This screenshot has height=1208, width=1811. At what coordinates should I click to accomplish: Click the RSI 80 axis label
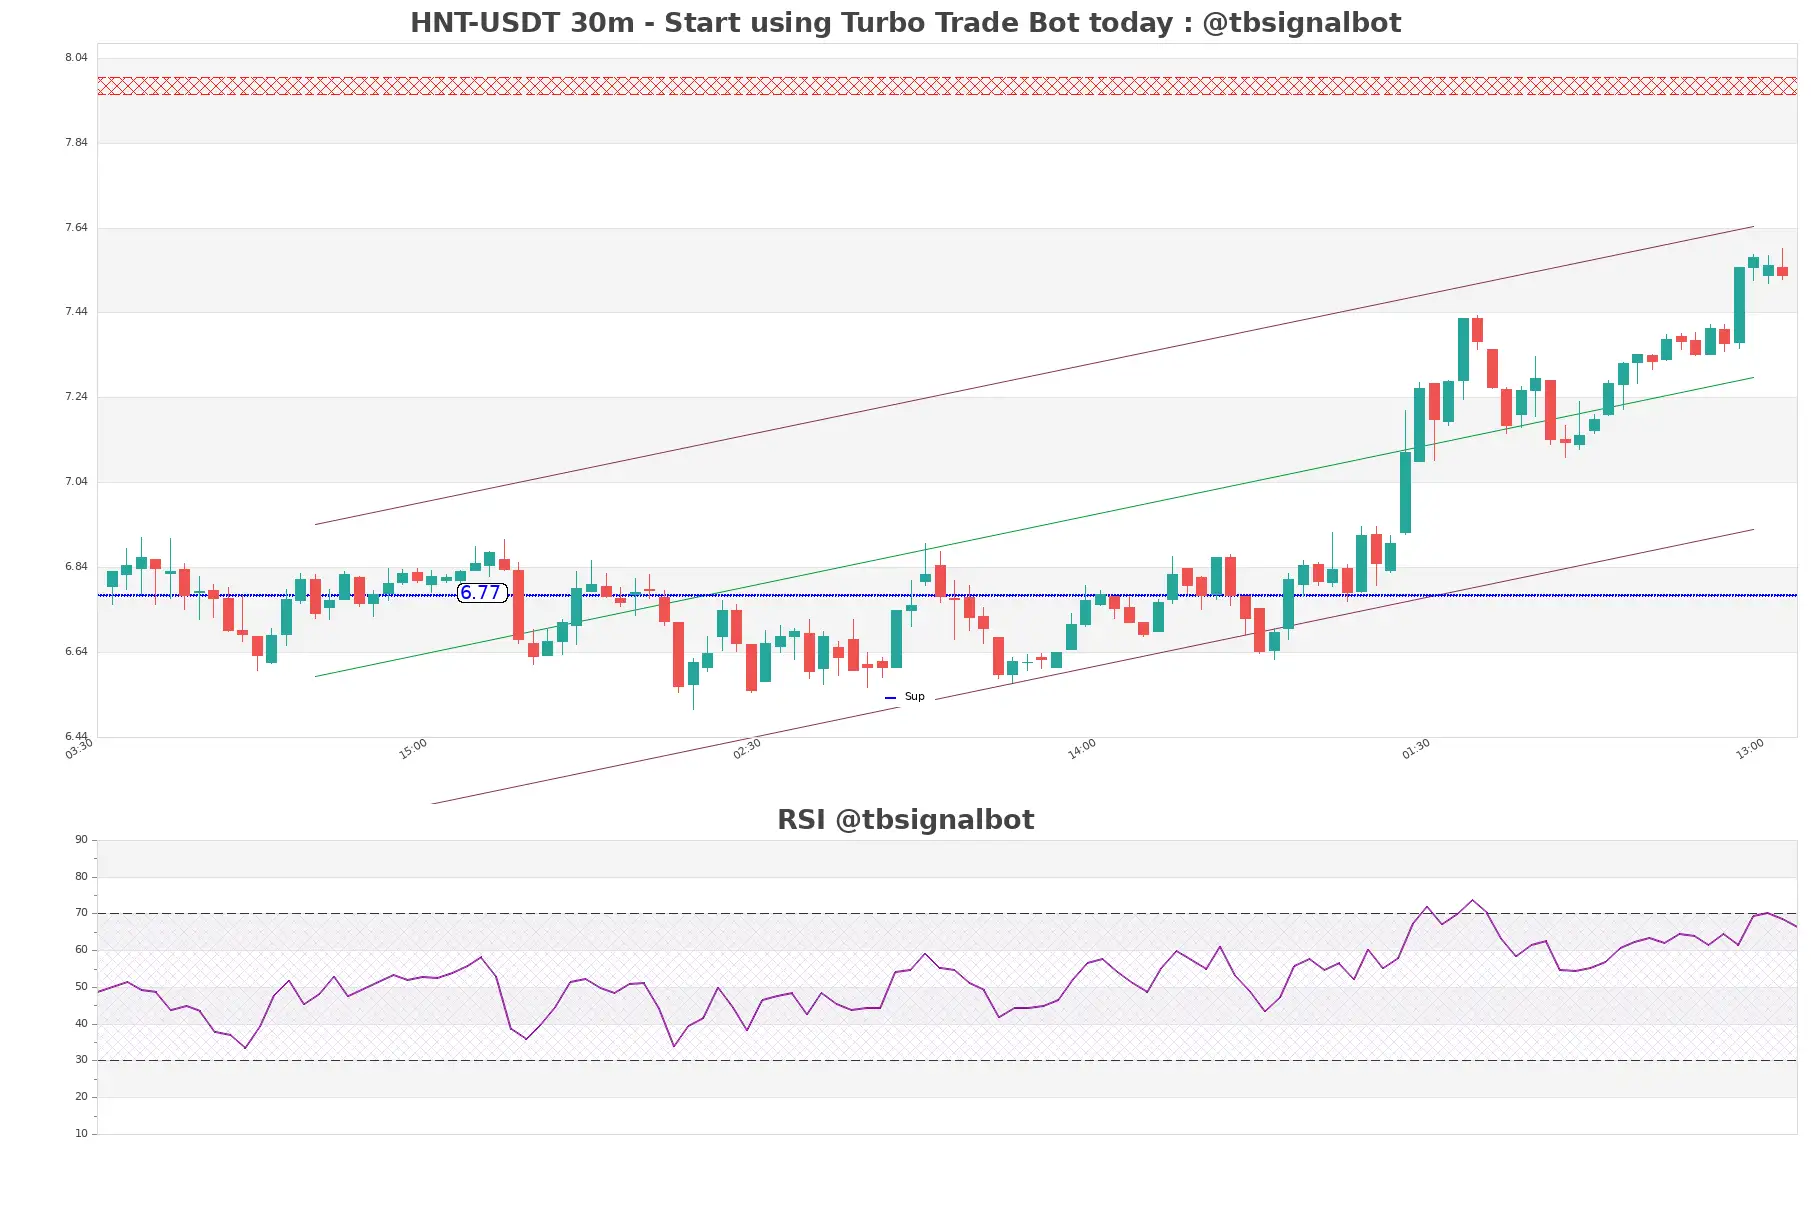pyautogui.click(x=81, y=877)
